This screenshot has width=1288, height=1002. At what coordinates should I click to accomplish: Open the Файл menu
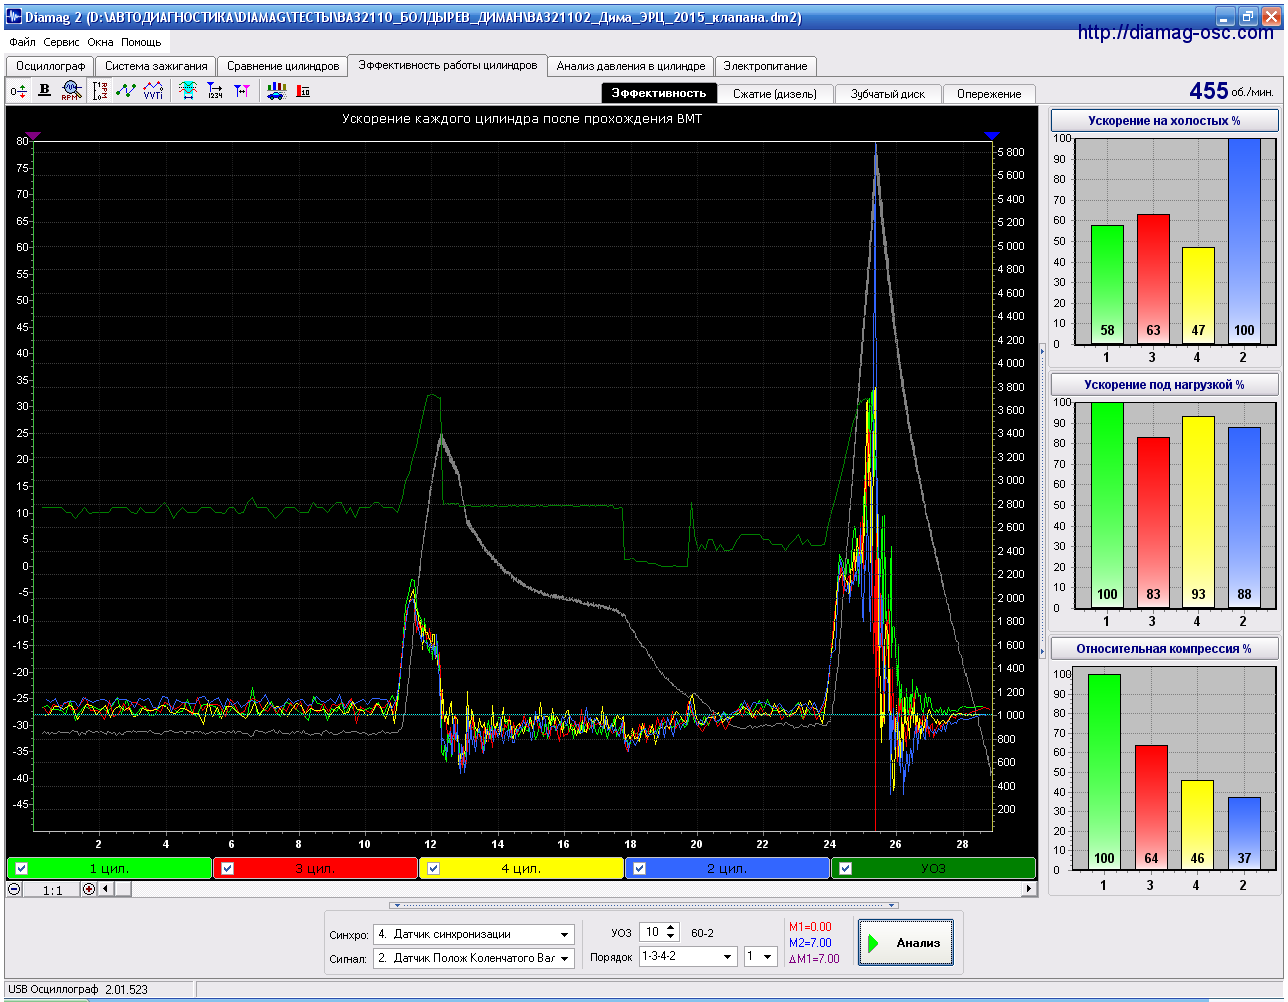click(22, 43)
